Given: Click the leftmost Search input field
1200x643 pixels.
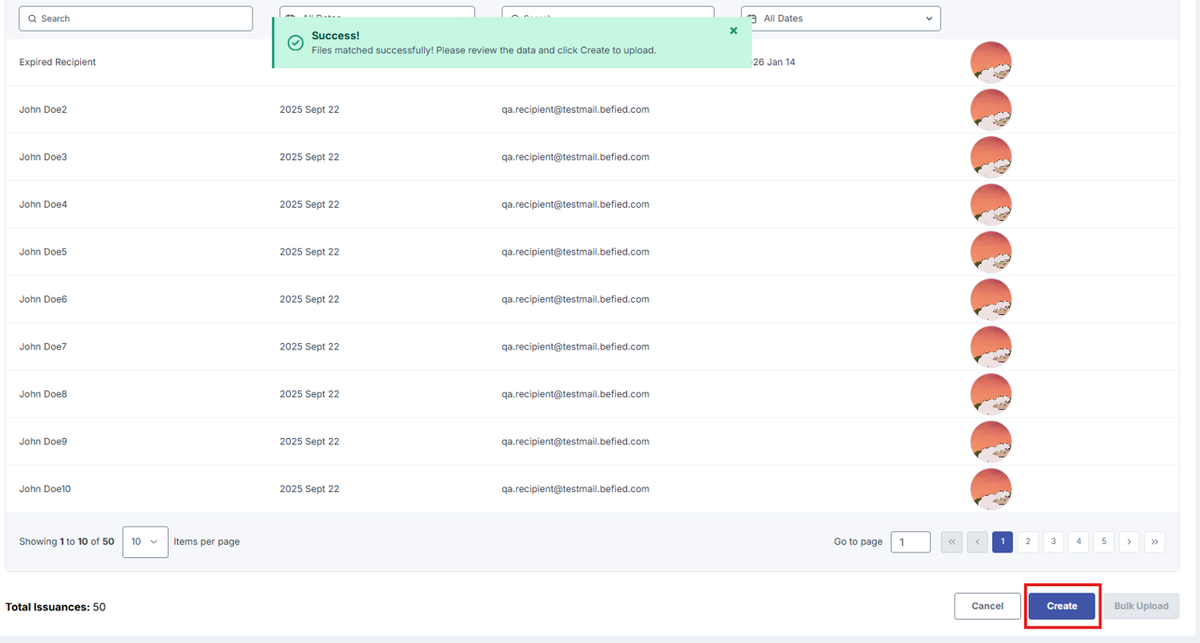Looking at the screenshot, I should (x=136, y=18).
